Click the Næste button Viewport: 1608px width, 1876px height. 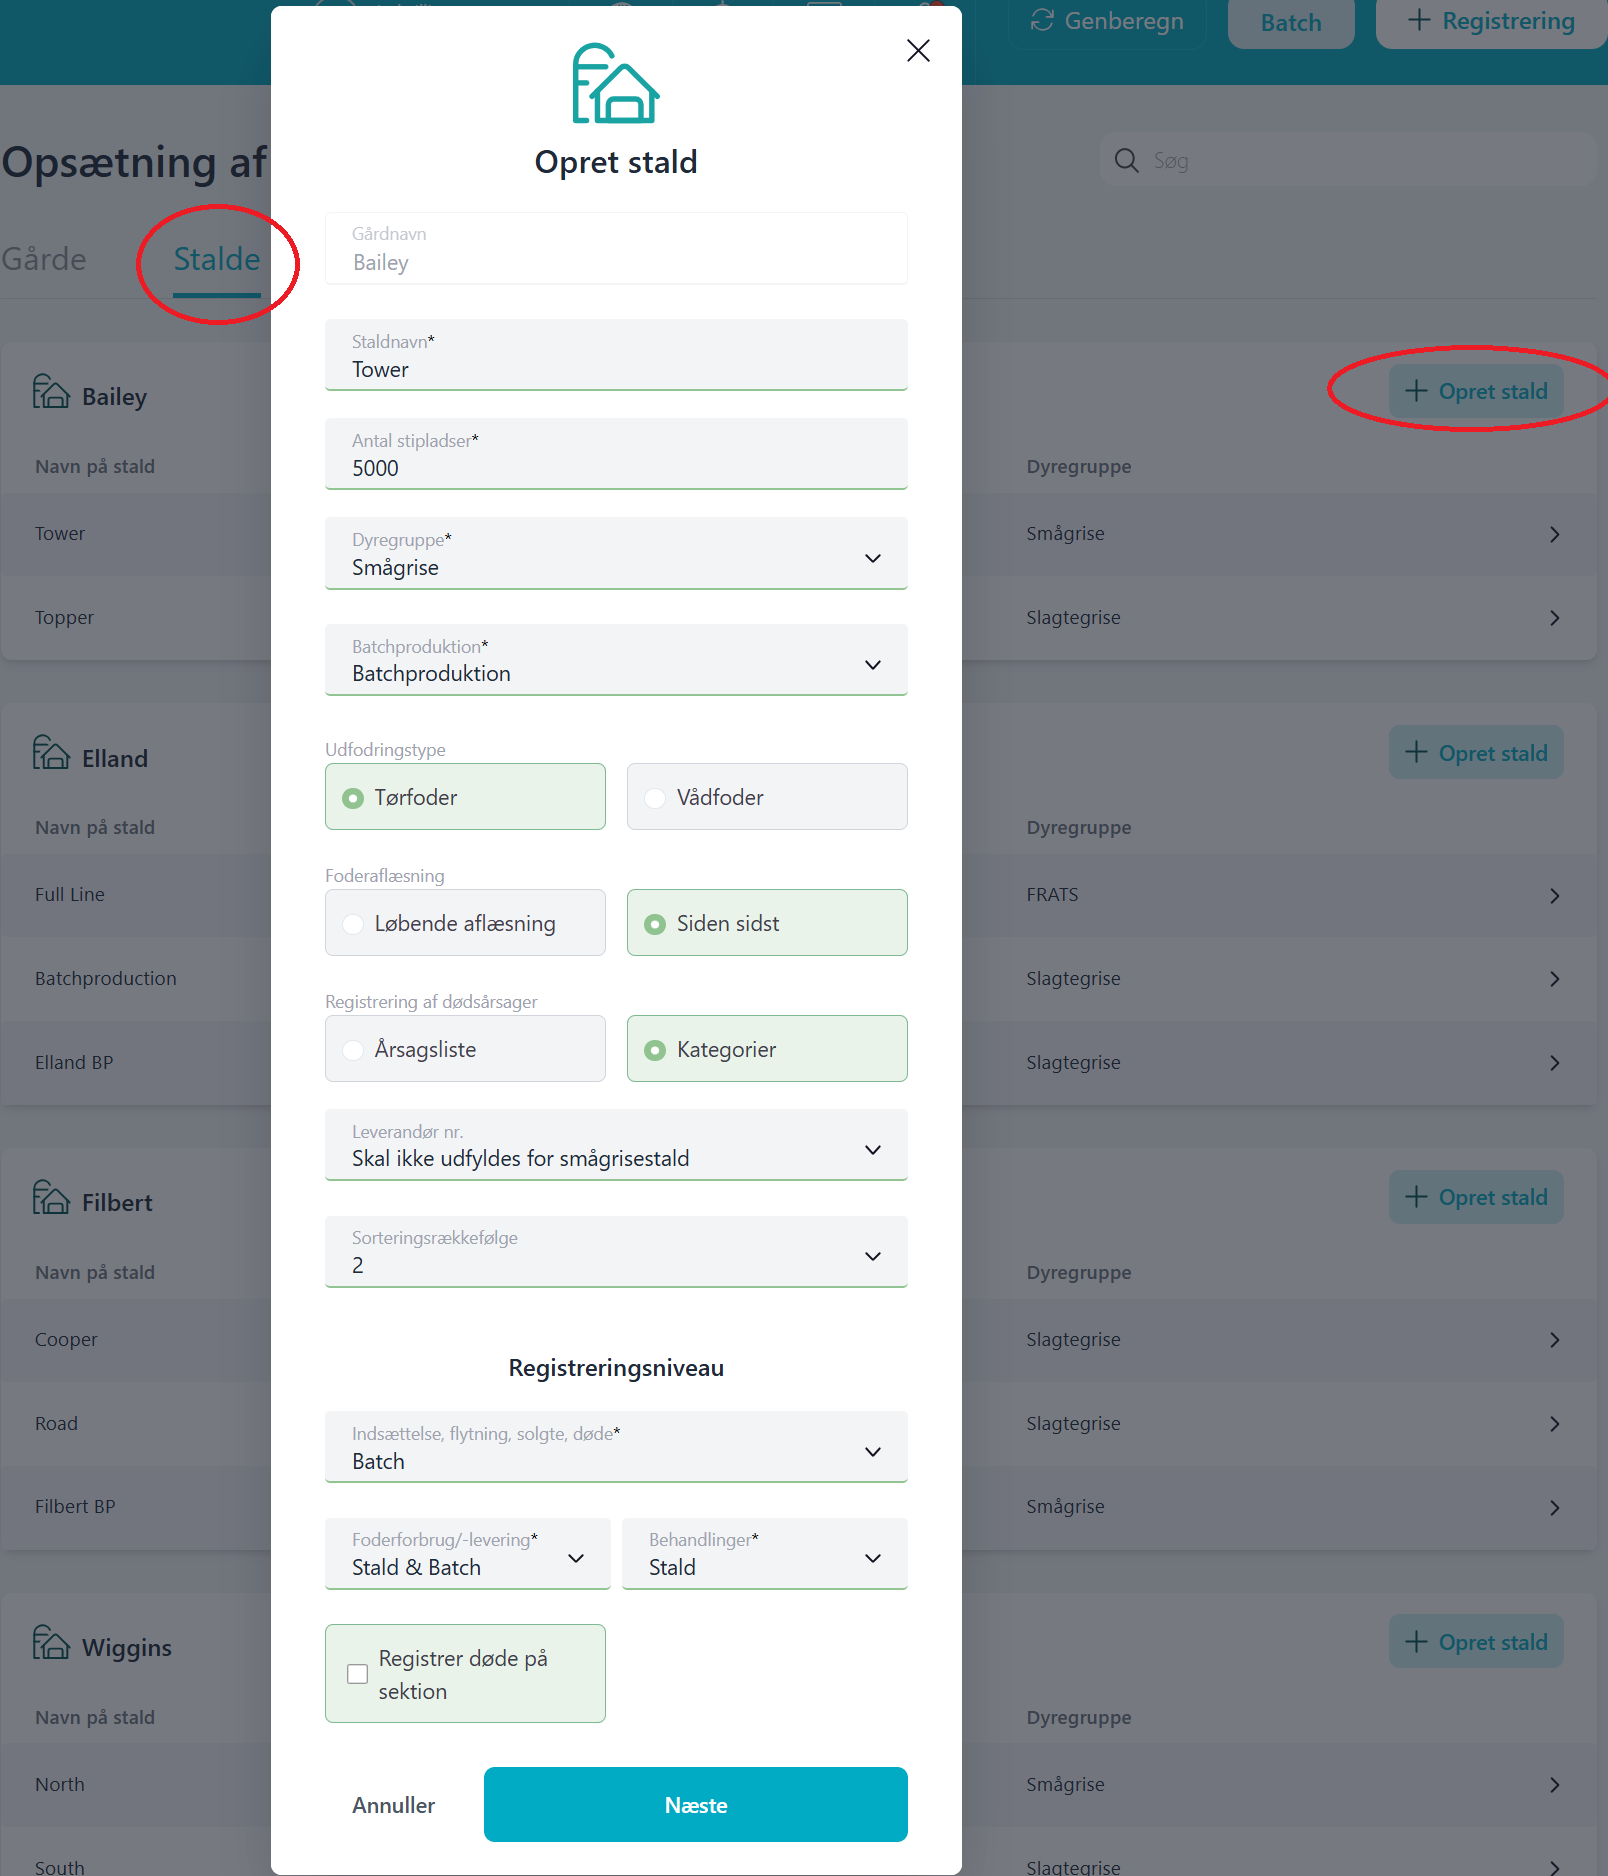pos(695,1805)
